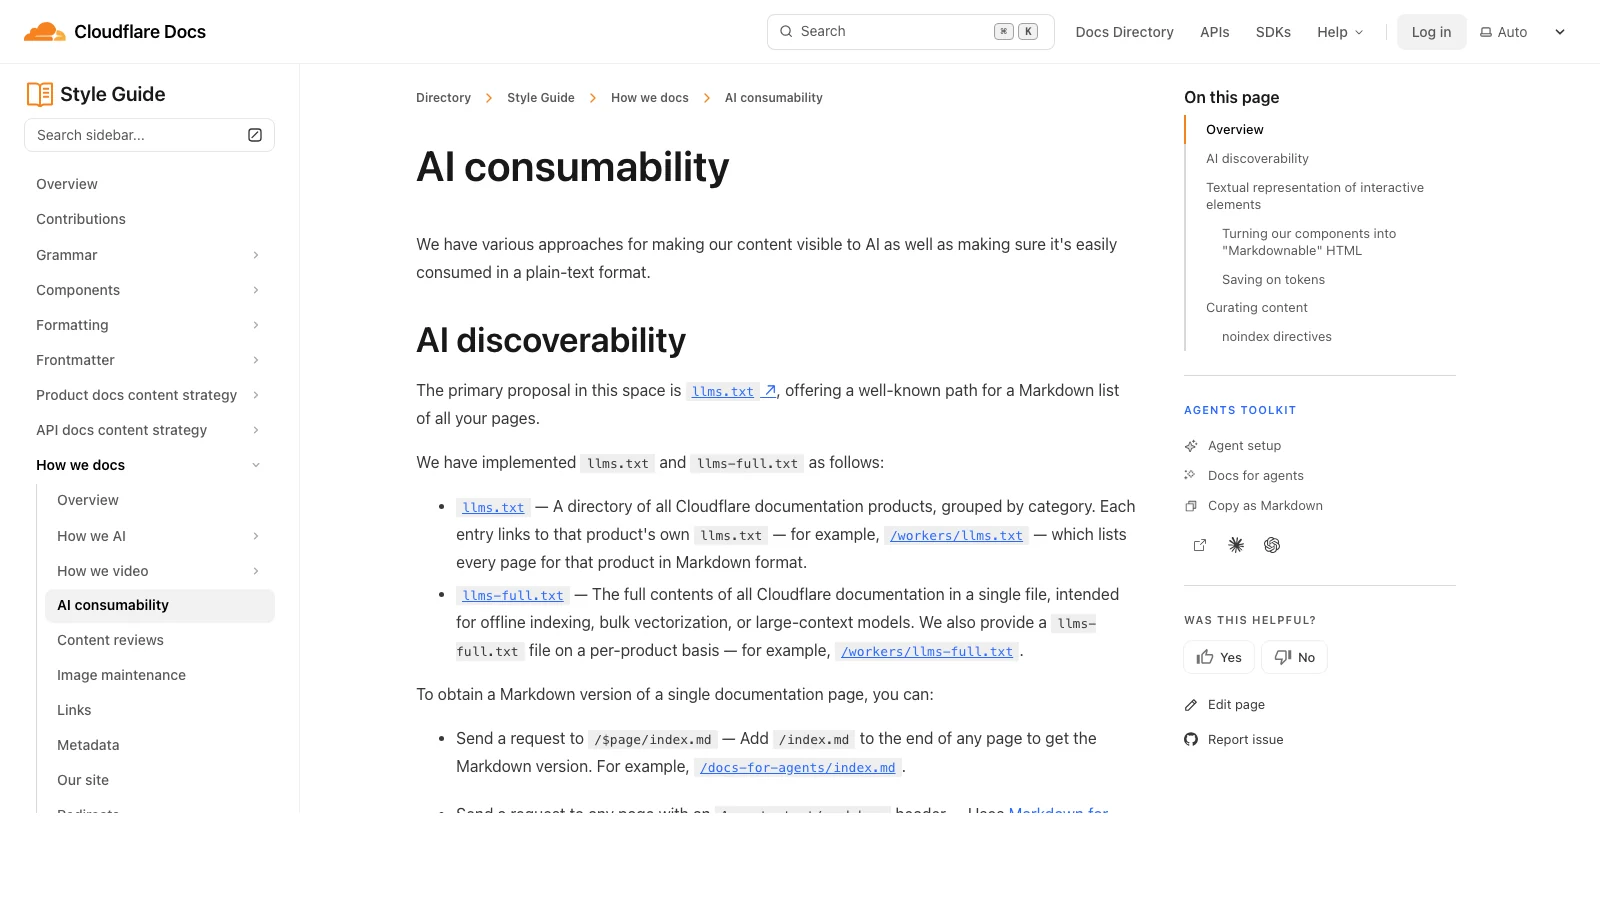The width and height of the screenshot is (1600, 900).
Task: Expand the Frontmatter sidebar section
Action: click(256, 360)
